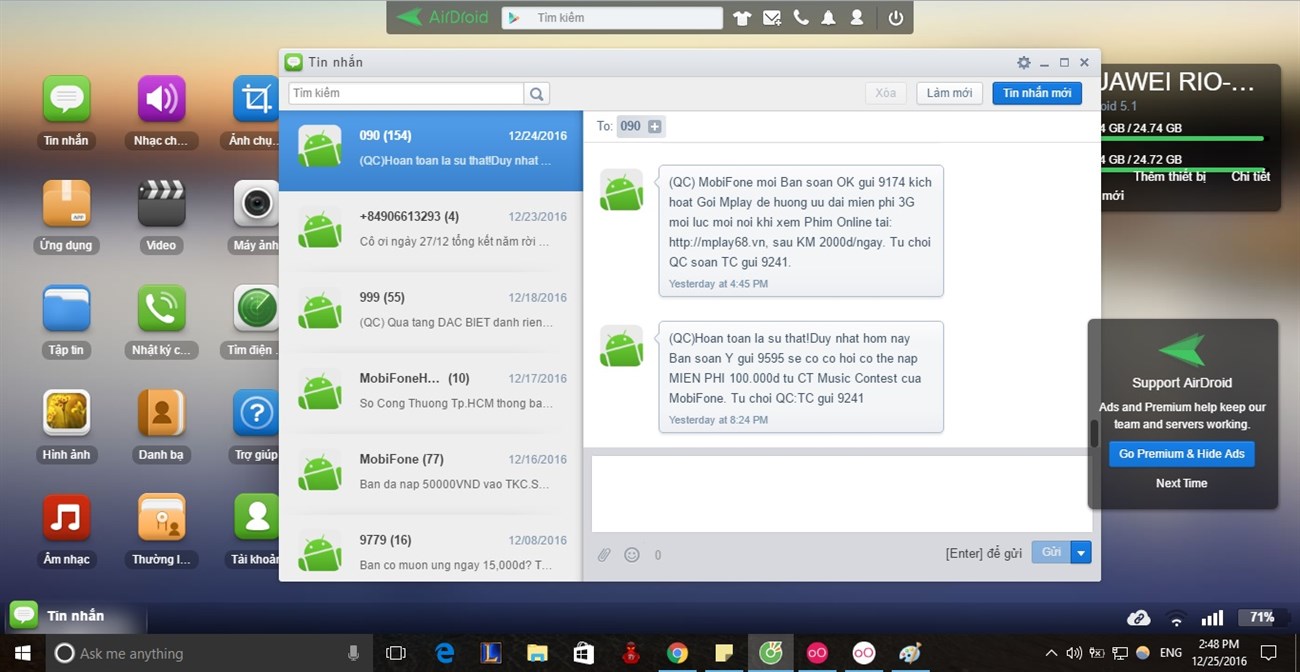Open the Thường liên hệ icon
Image resolution: width=1300 pixels, height=672 pixels.
pos(161,518)
